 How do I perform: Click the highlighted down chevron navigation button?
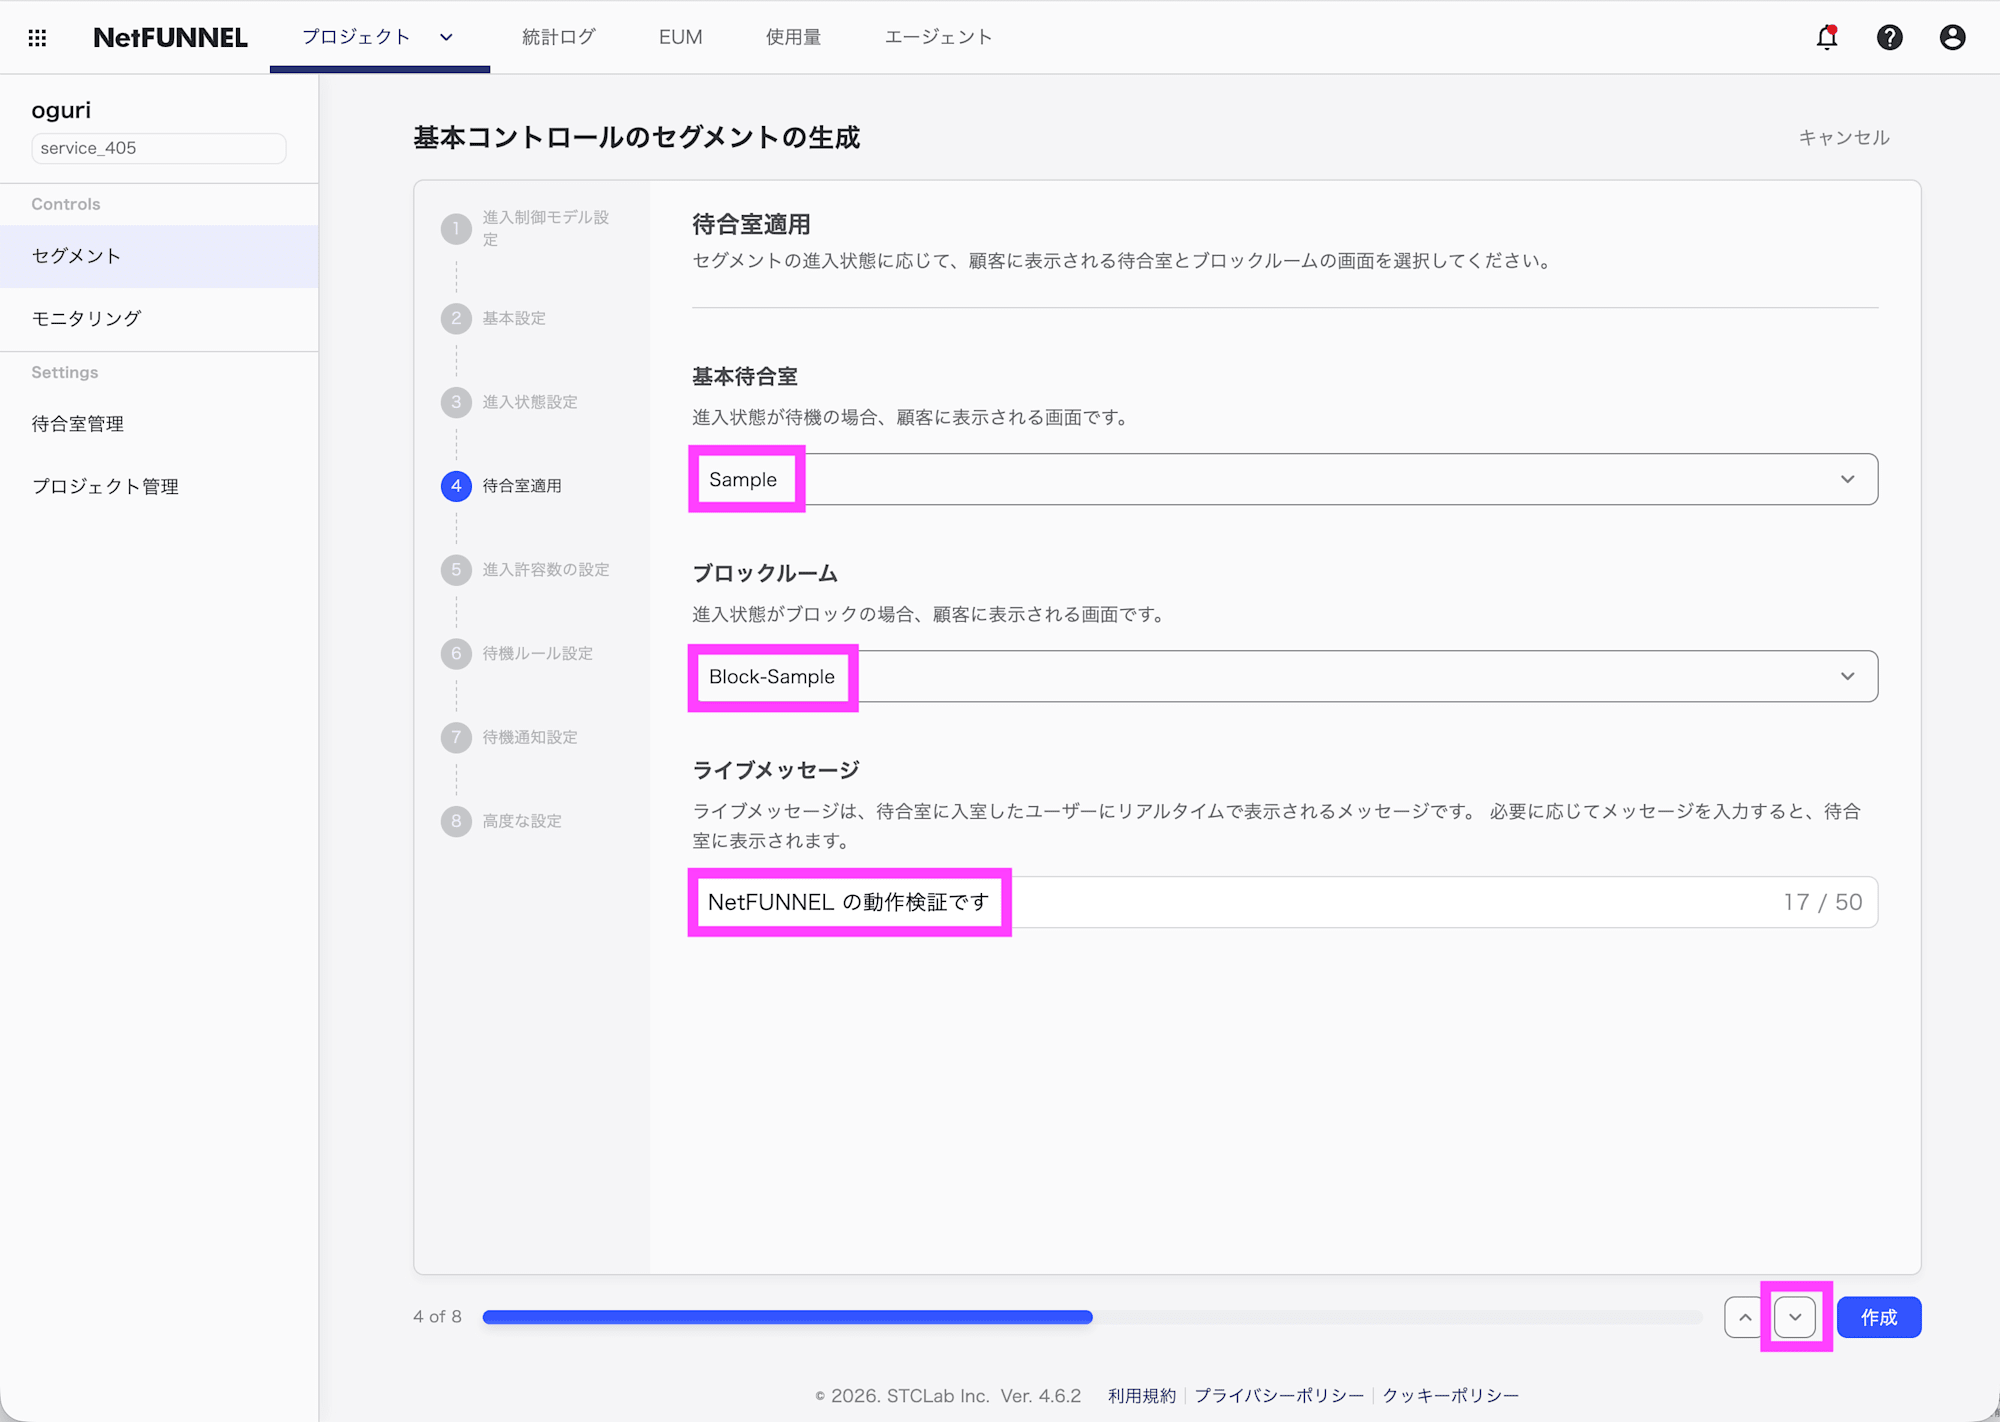click(x=1795, y=1317)
